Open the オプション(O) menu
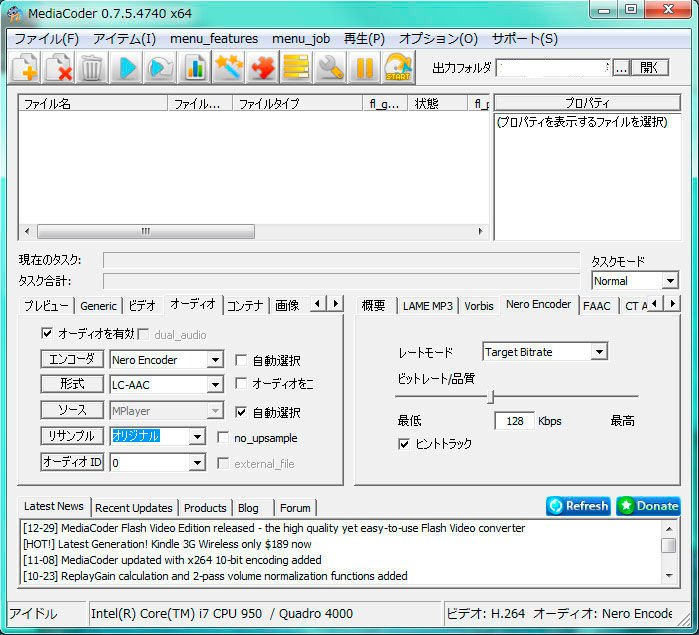The height and width of the screenshot is (635, 699). [x=438, y=39]
